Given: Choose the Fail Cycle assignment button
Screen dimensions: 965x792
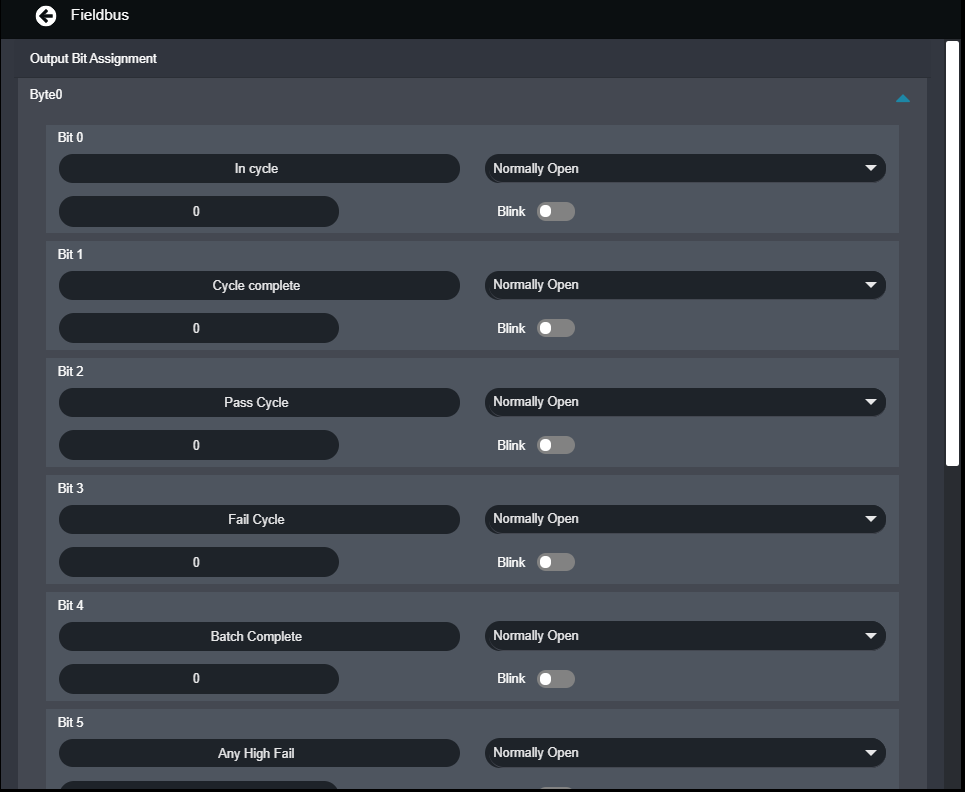Looking at the screenshot, I should click(259, 519).
